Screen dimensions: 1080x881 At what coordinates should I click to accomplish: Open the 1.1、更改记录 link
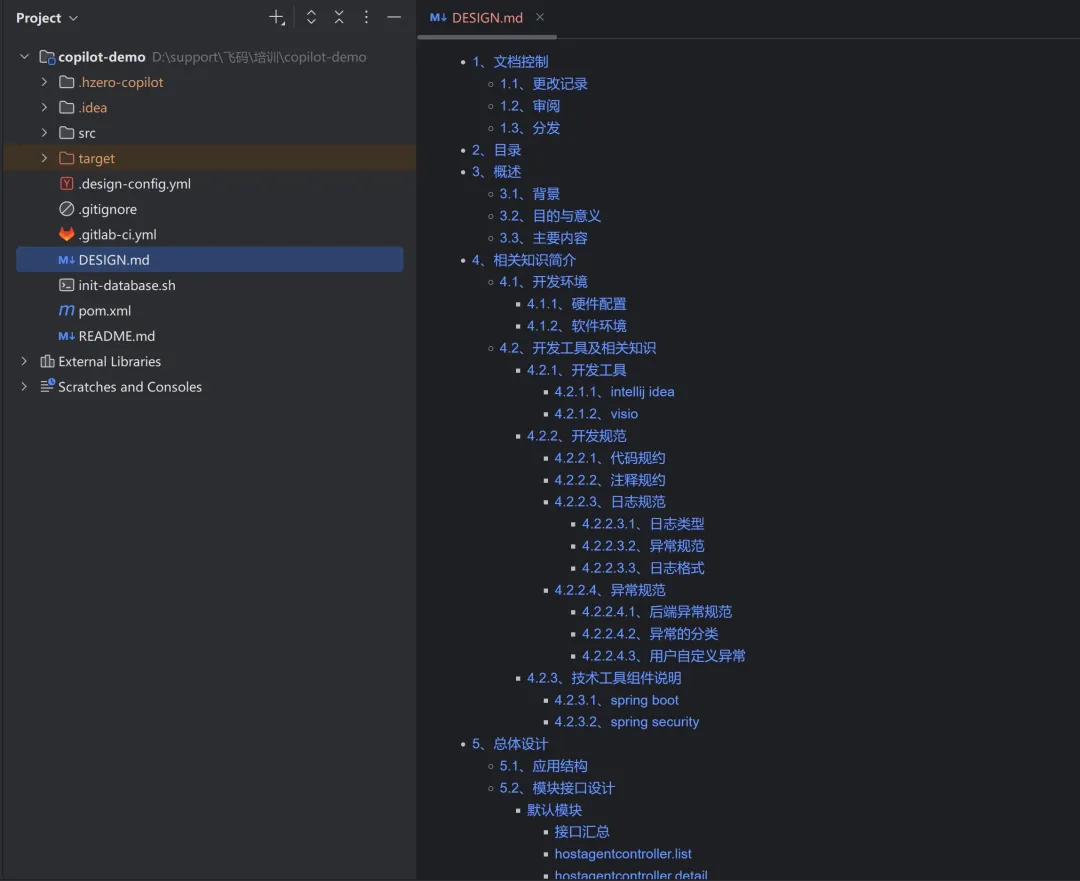tap(543, 84)
